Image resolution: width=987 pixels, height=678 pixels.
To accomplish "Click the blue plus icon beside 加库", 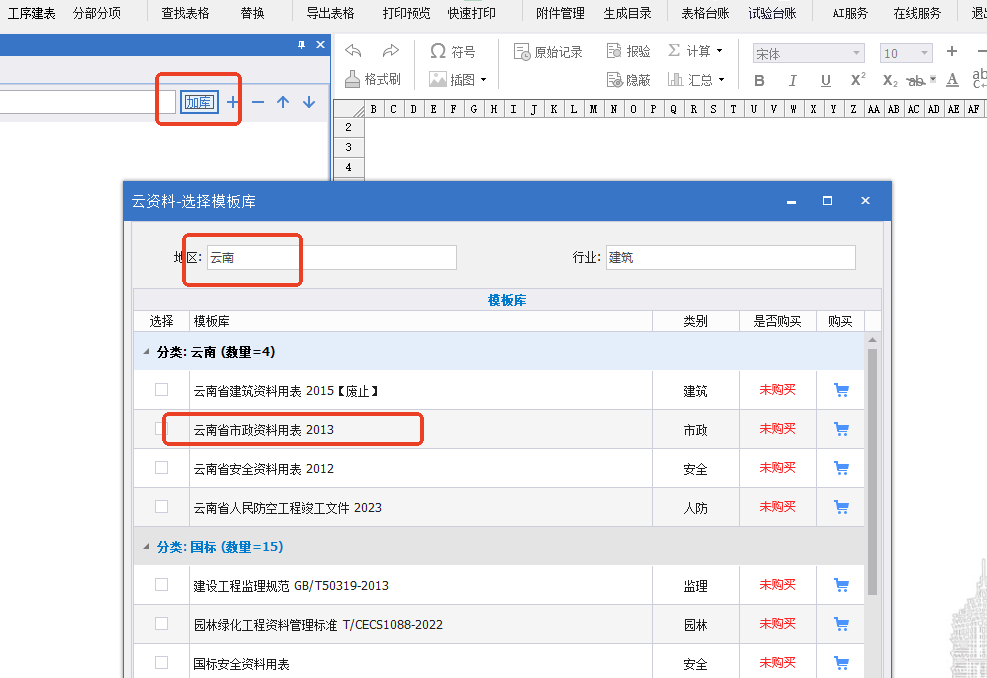I will coord(233,102).
